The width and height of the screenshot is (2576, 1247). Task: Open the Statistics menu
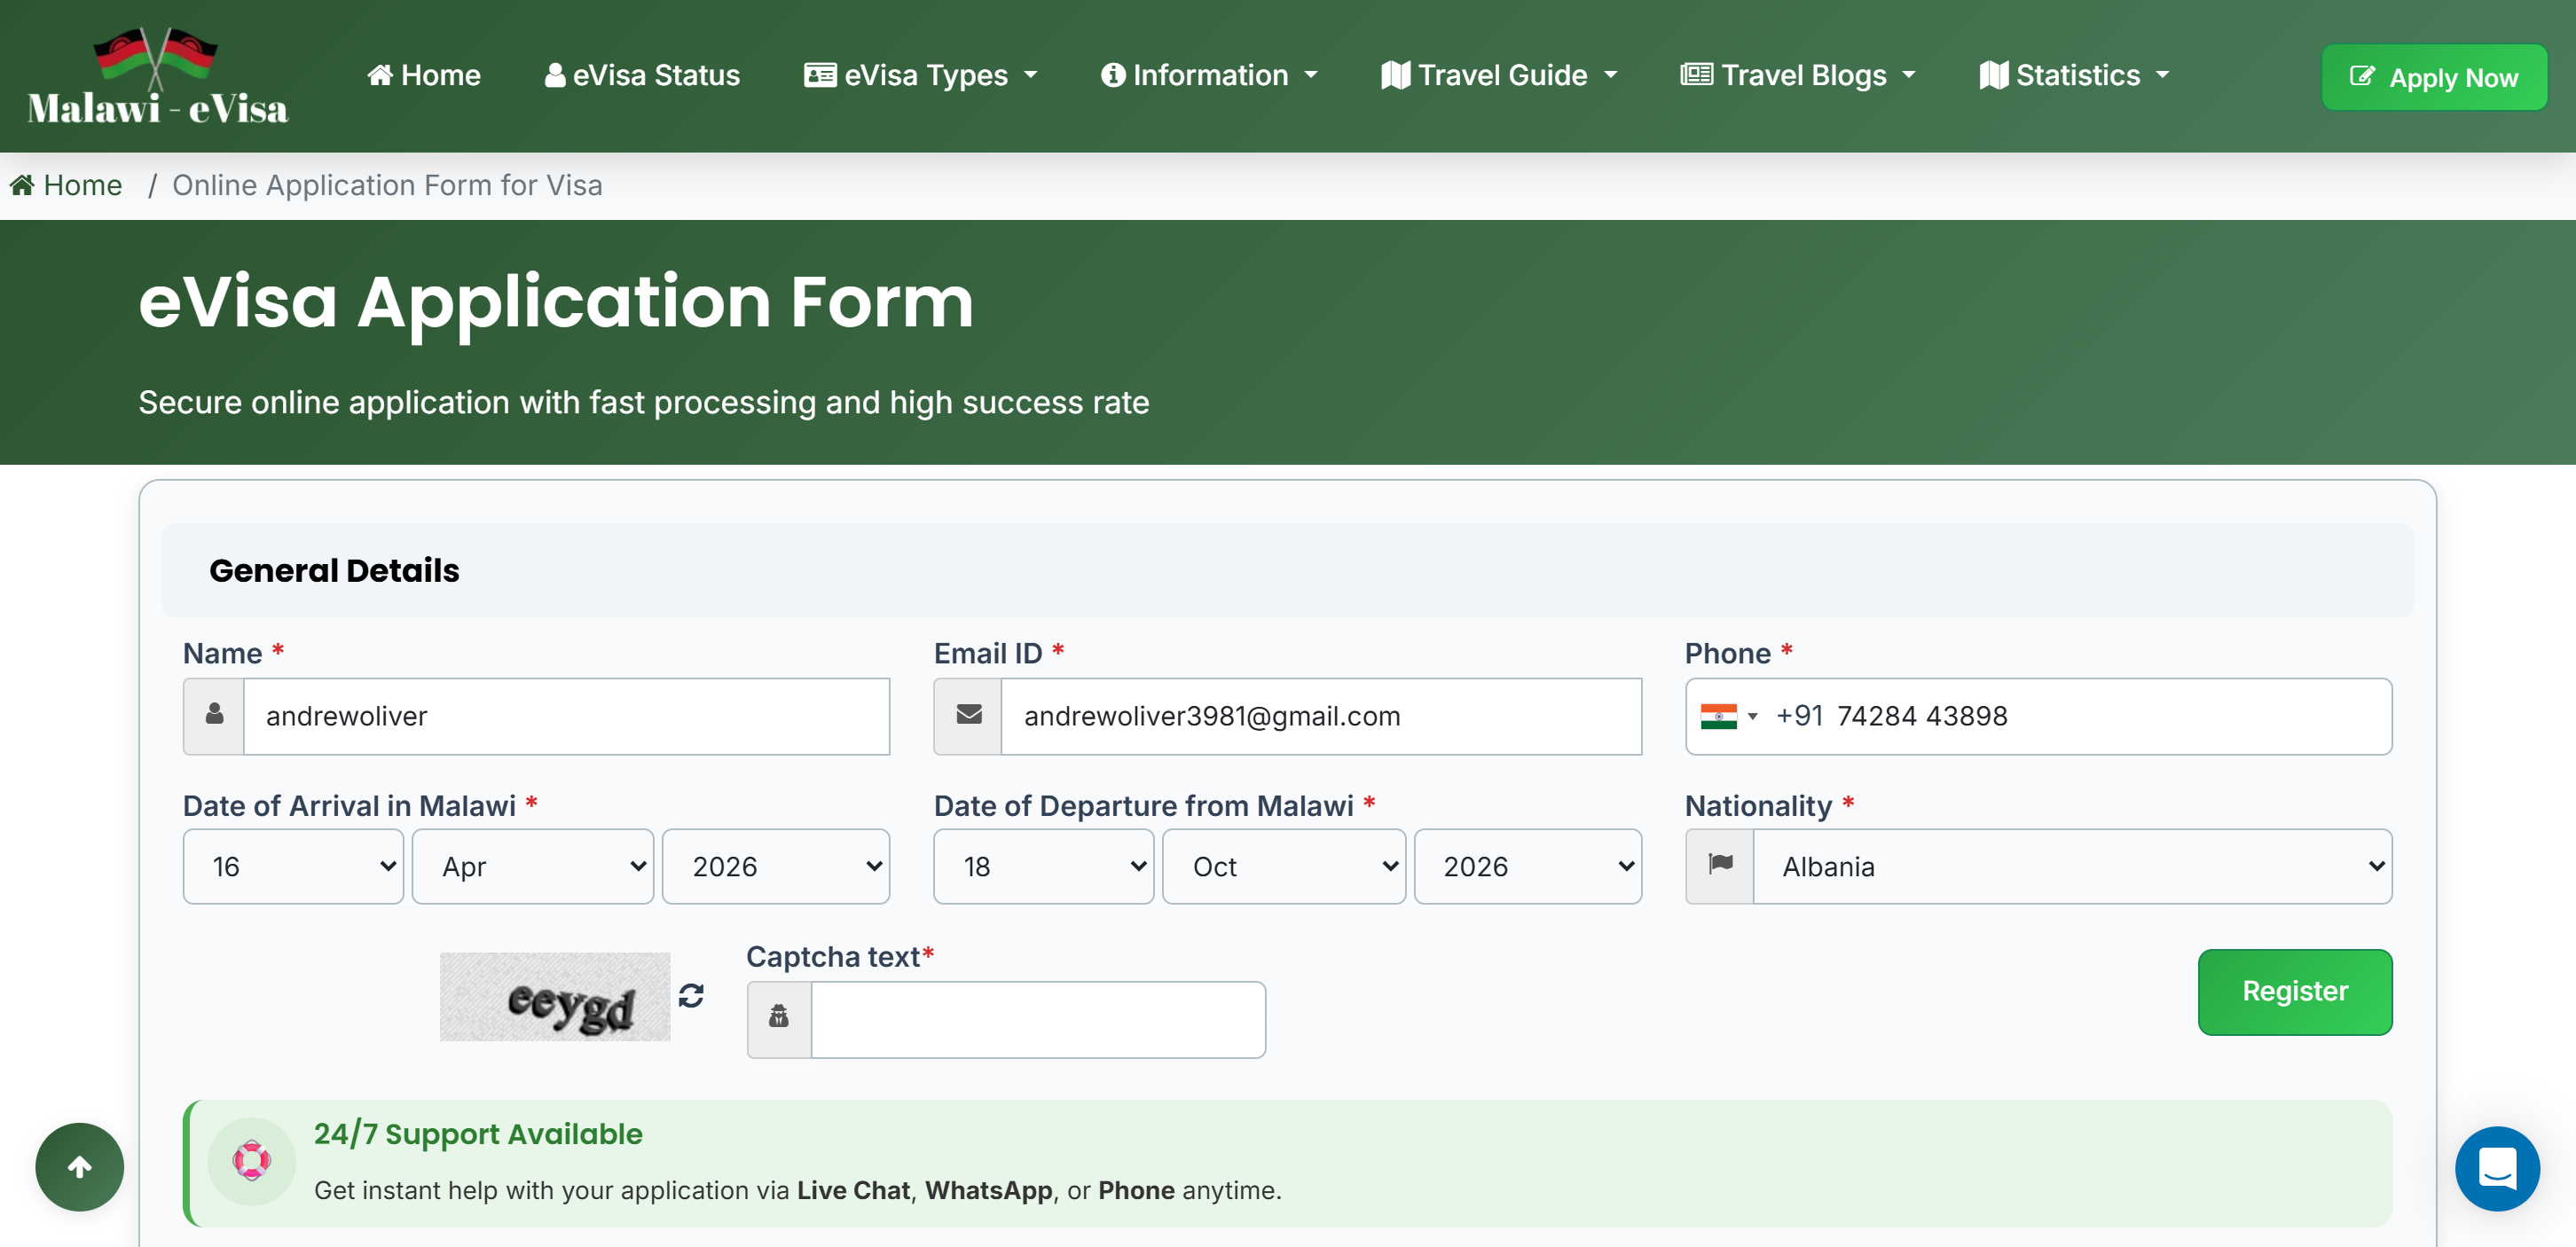pos(2074,75)
